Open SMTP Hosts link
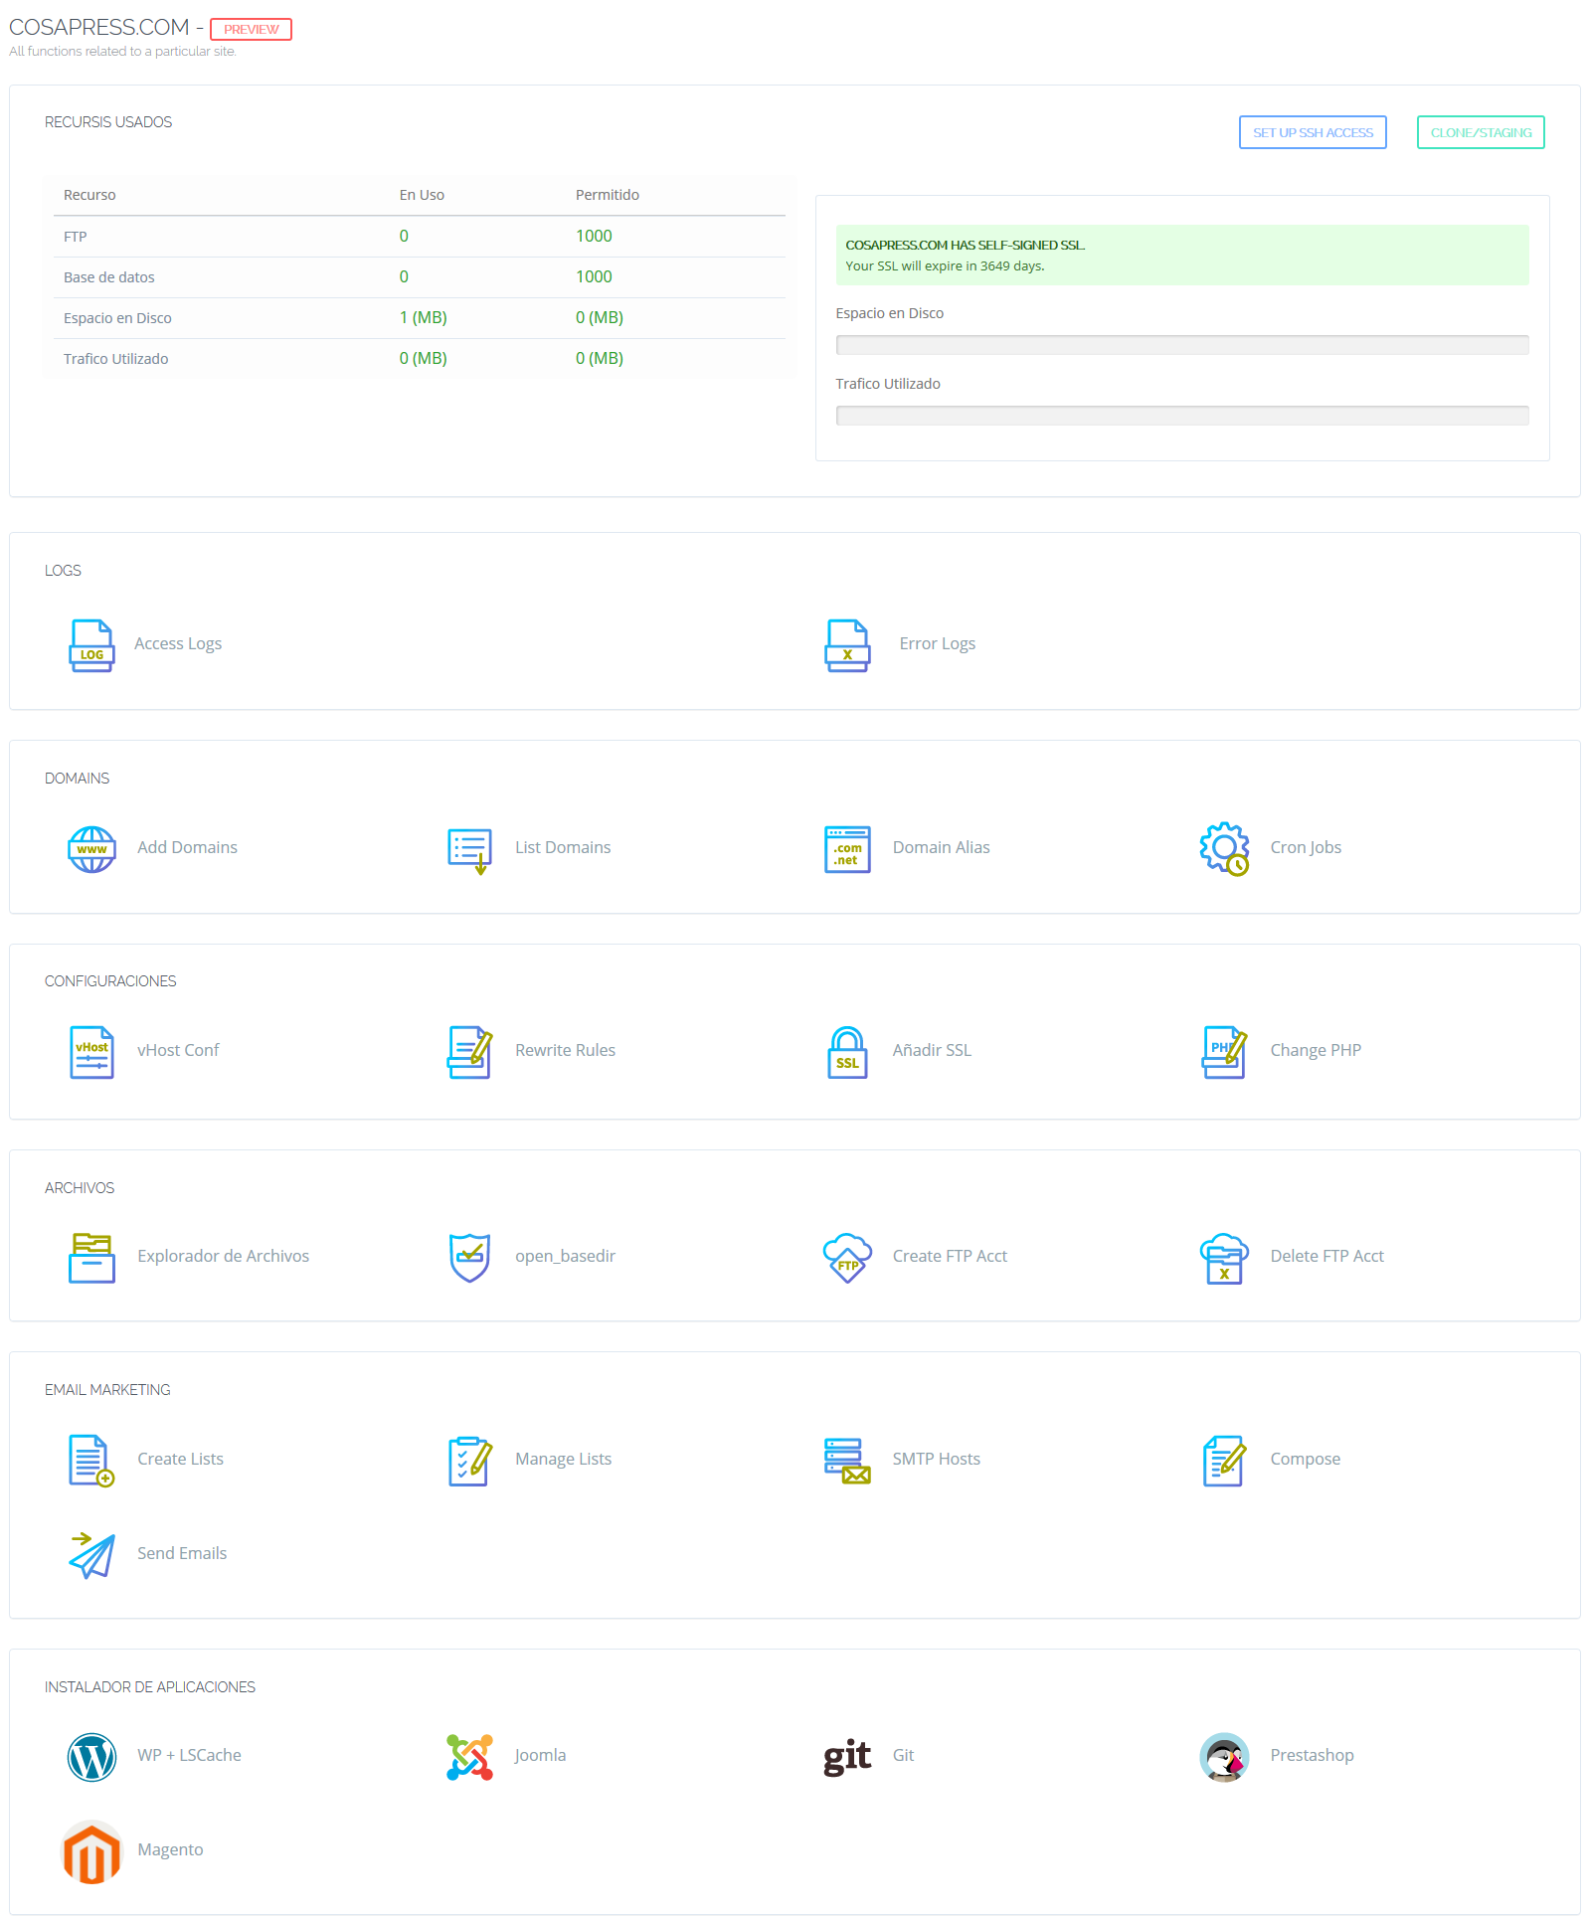Viewport: 1588px width, 1920px height. (x=936, y=1460)
